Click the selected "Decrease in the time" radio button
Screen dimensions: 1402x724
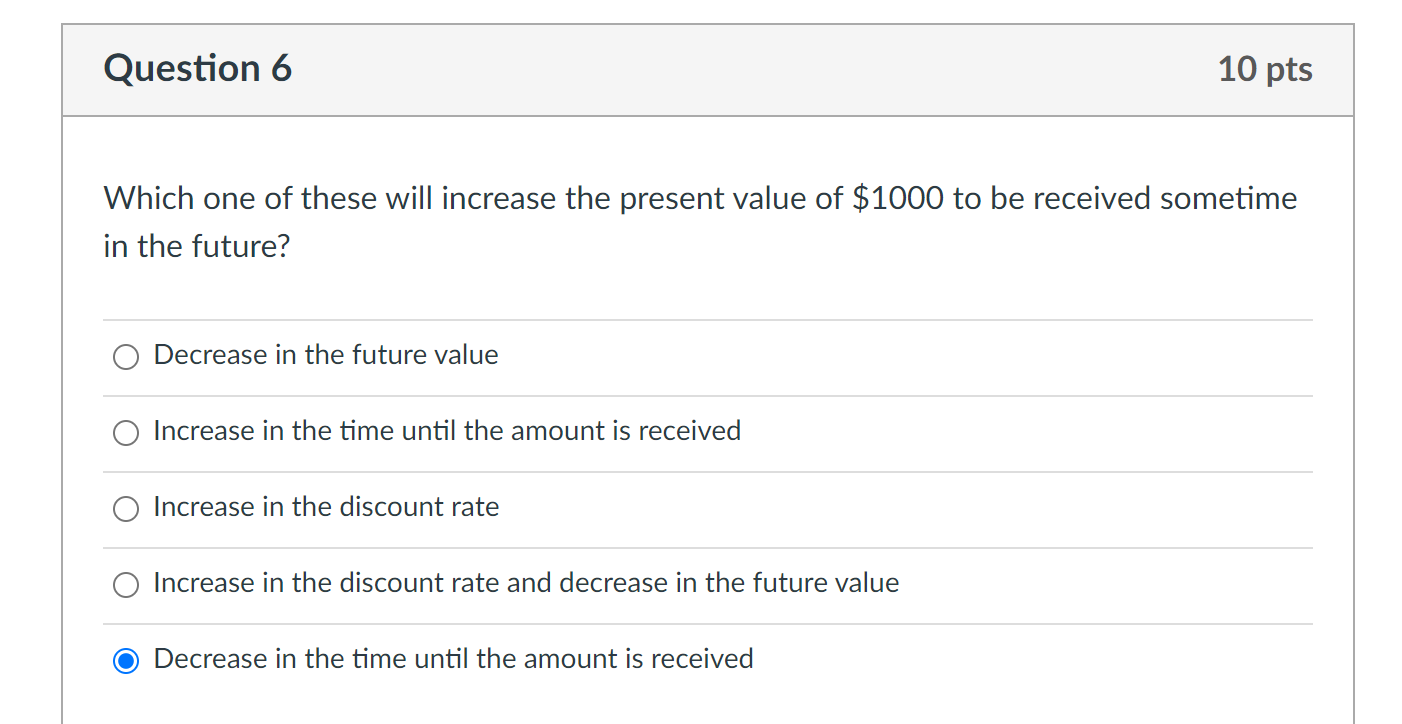[126, 661]
